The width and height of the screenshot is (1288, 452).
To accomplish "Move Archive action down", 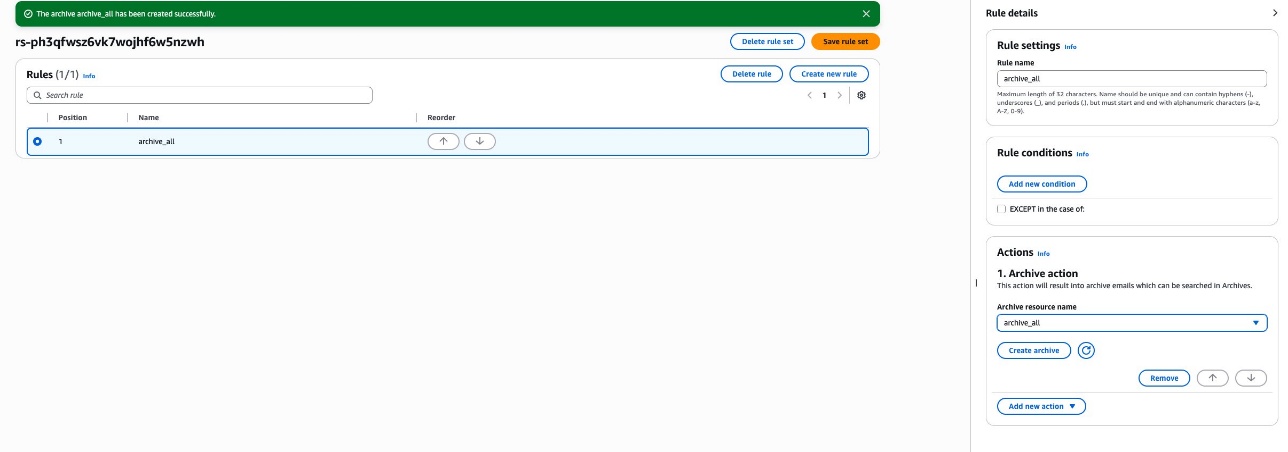I will [1250, 378].
